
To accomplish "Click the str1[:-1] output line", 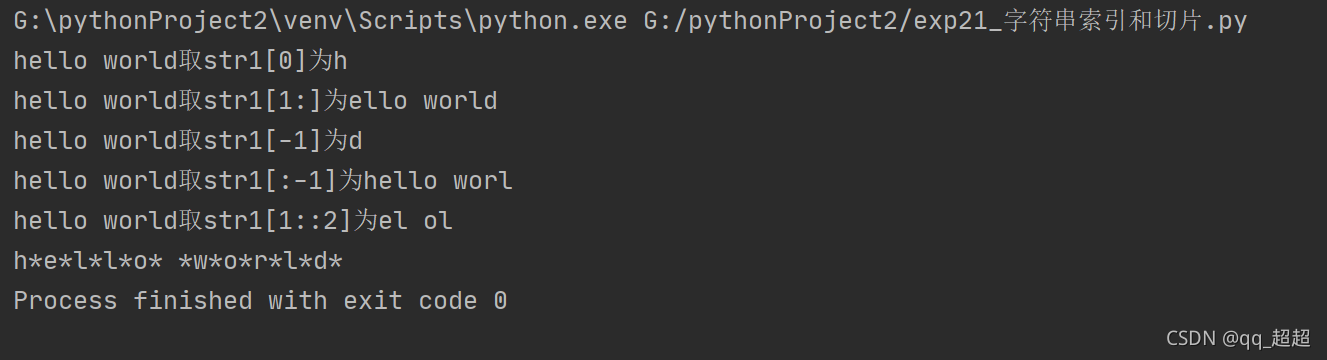I will pyautogui.click(x=263, y=181).
